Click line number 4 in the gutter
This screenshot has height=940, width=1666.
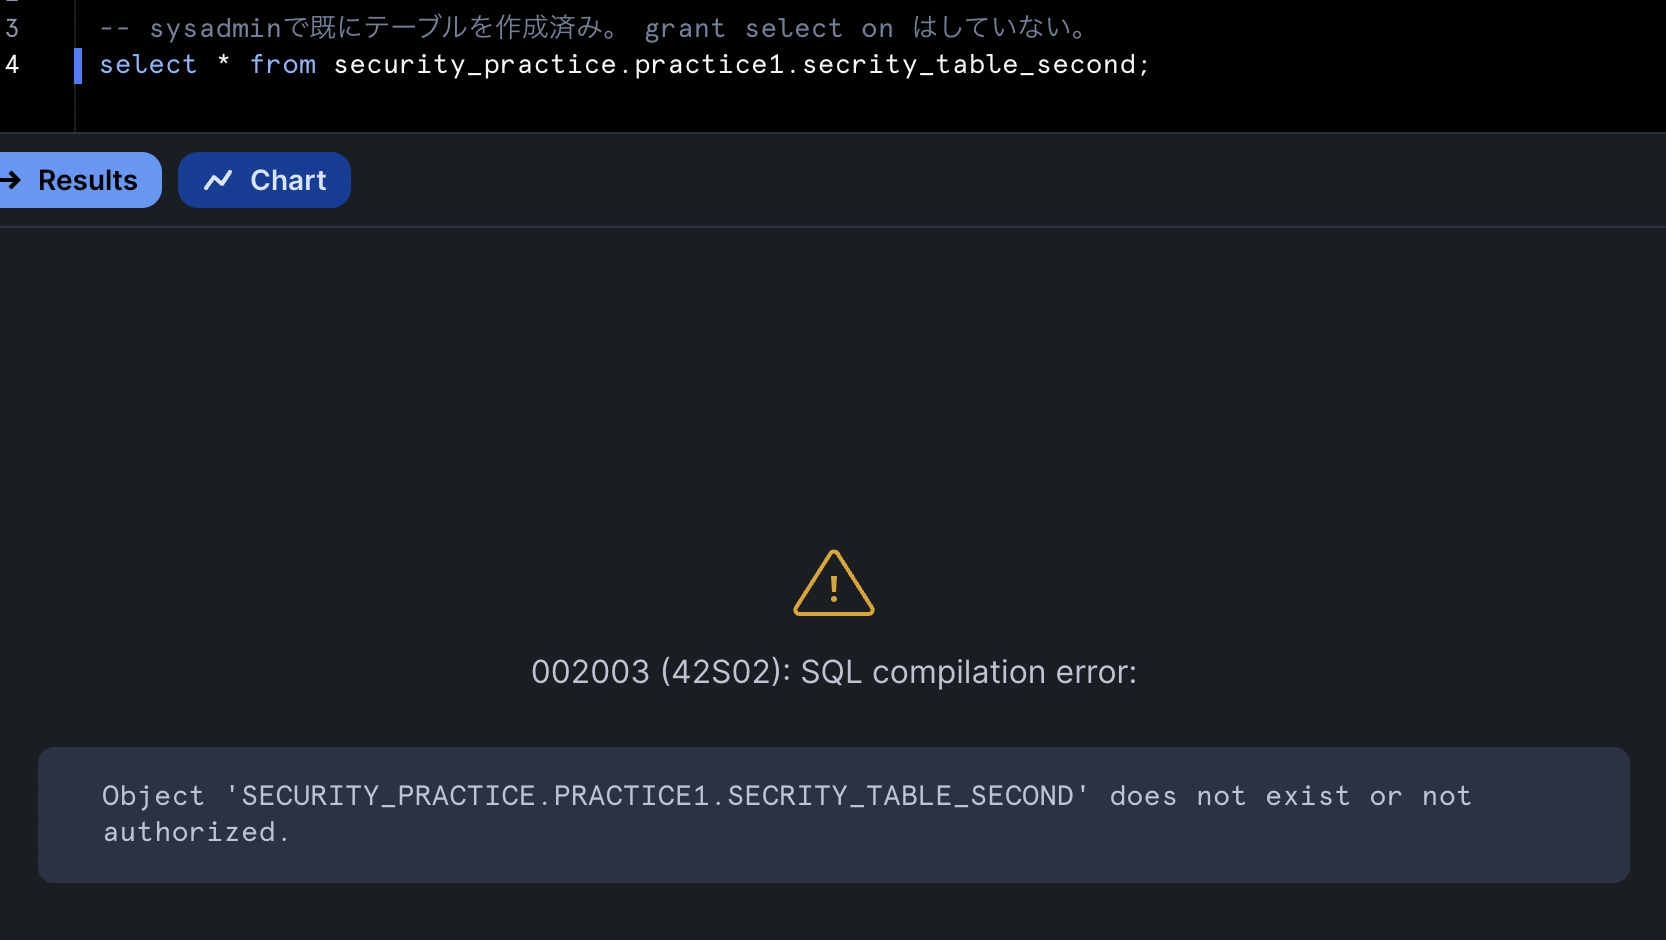[12, 64]
